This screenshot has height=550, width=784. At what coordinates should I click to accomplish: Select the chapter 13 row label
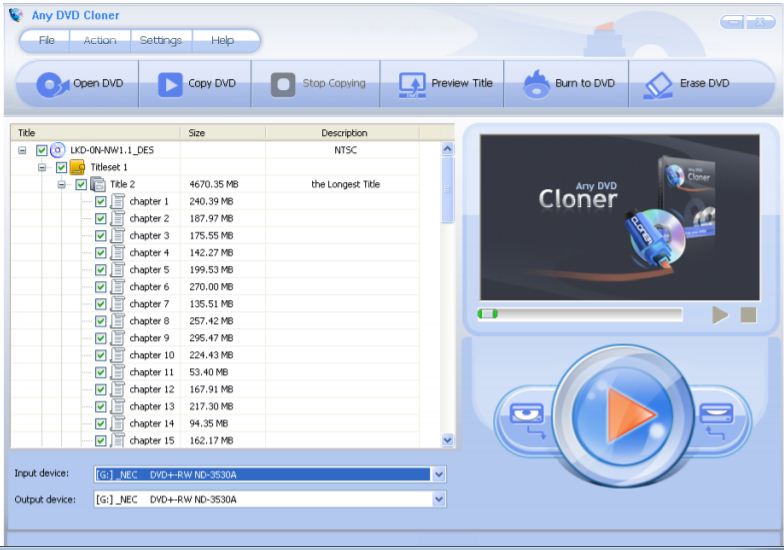[x=152, y=406]
